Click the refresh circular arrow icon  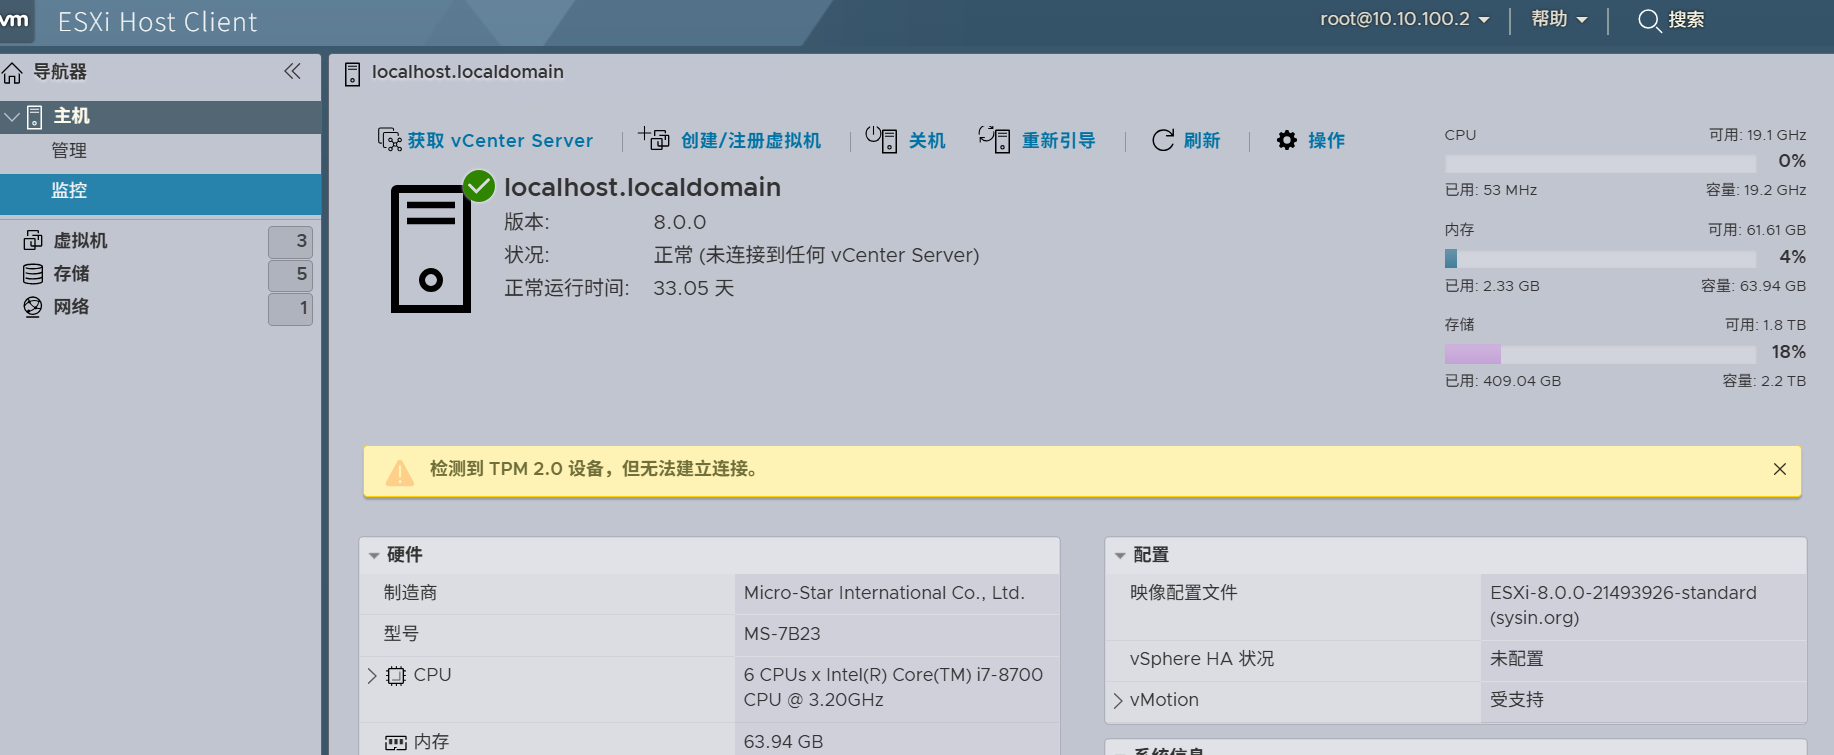click(1163, 140)
